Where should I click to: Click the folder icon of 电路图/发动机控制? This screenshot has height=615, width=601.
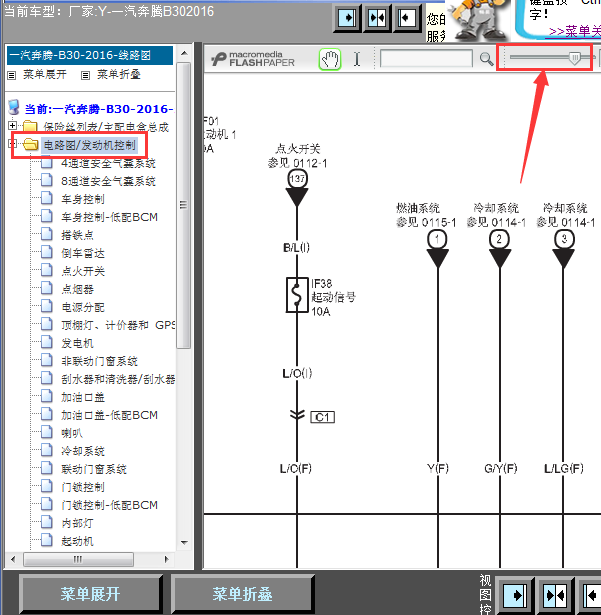pyautogui.click(x=30, y=145)
